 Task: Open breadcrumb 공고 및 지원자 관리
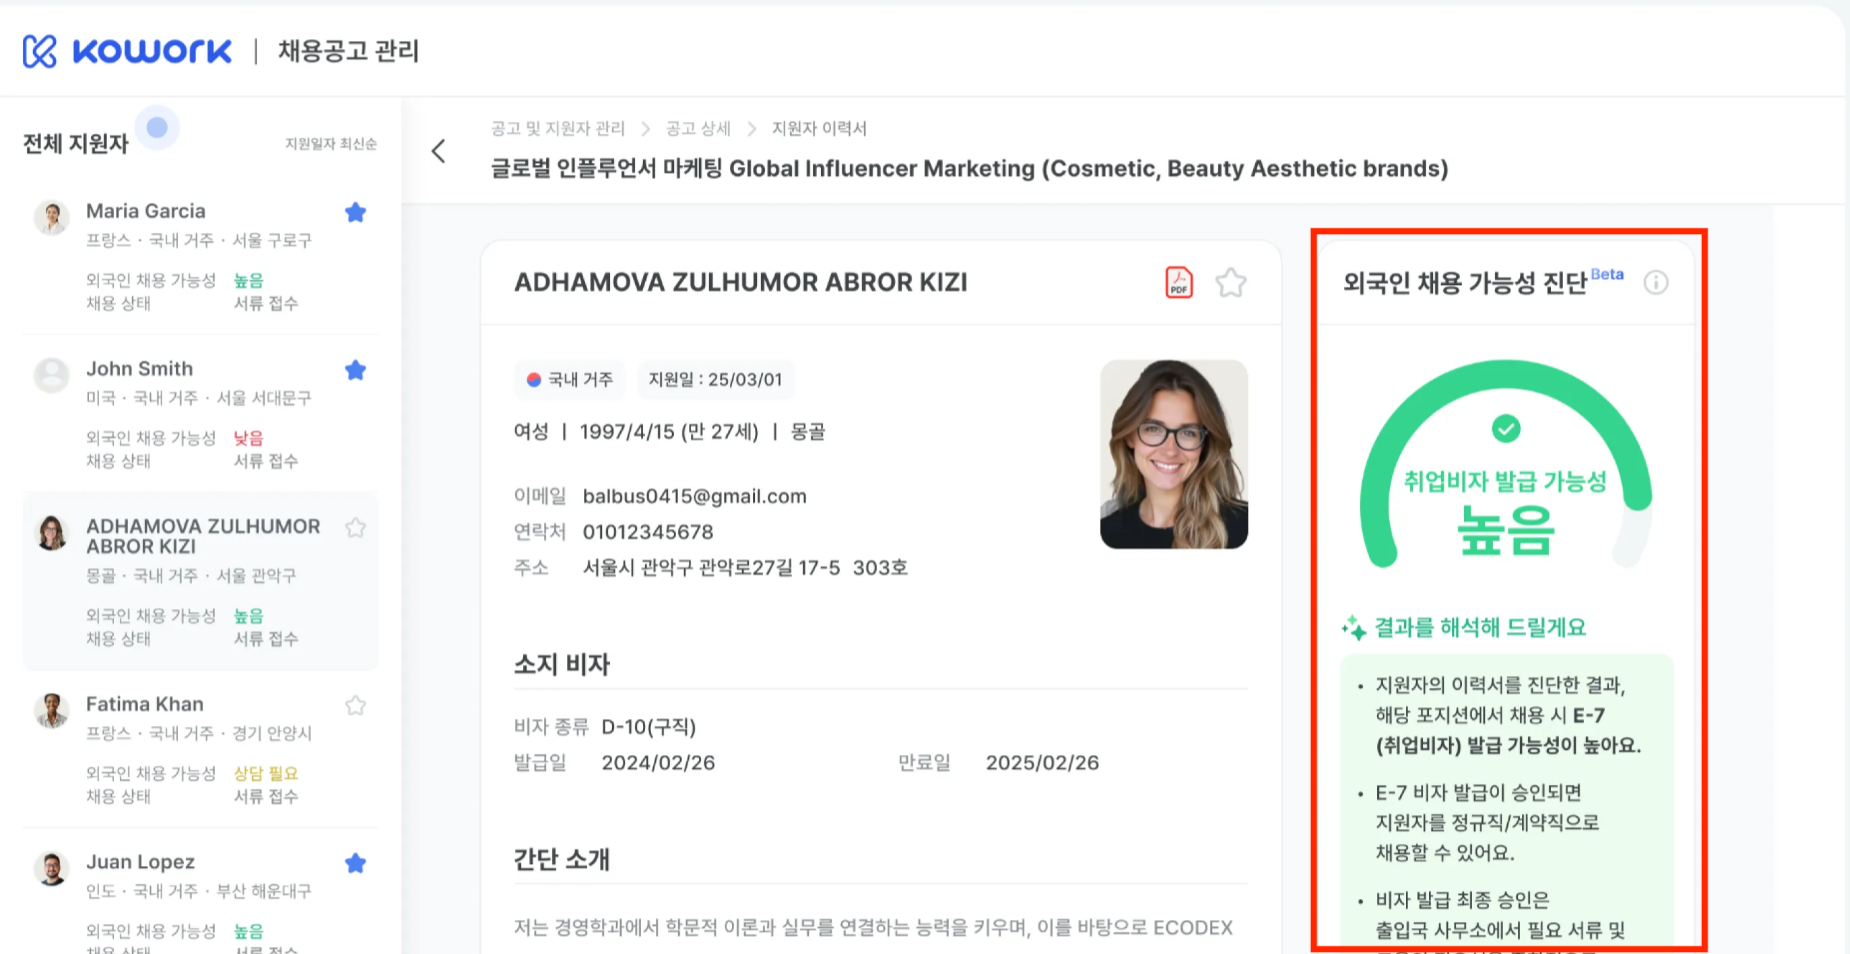557,128
